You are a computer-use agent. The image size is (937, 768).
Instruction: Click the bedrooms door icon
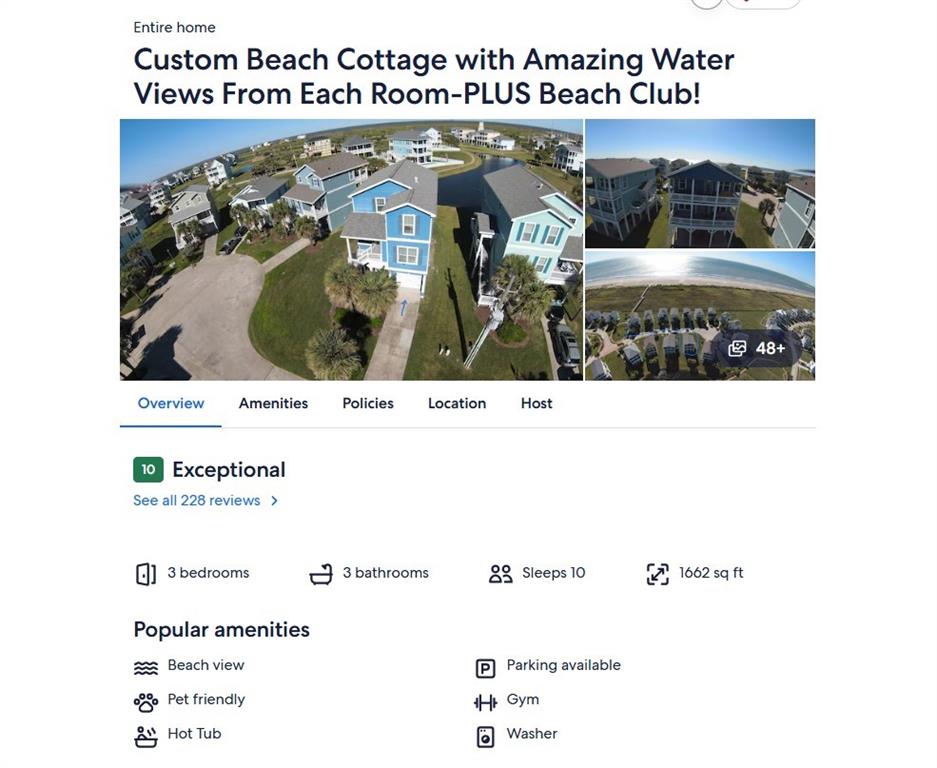pyautogui.click(x=146, y=574)
